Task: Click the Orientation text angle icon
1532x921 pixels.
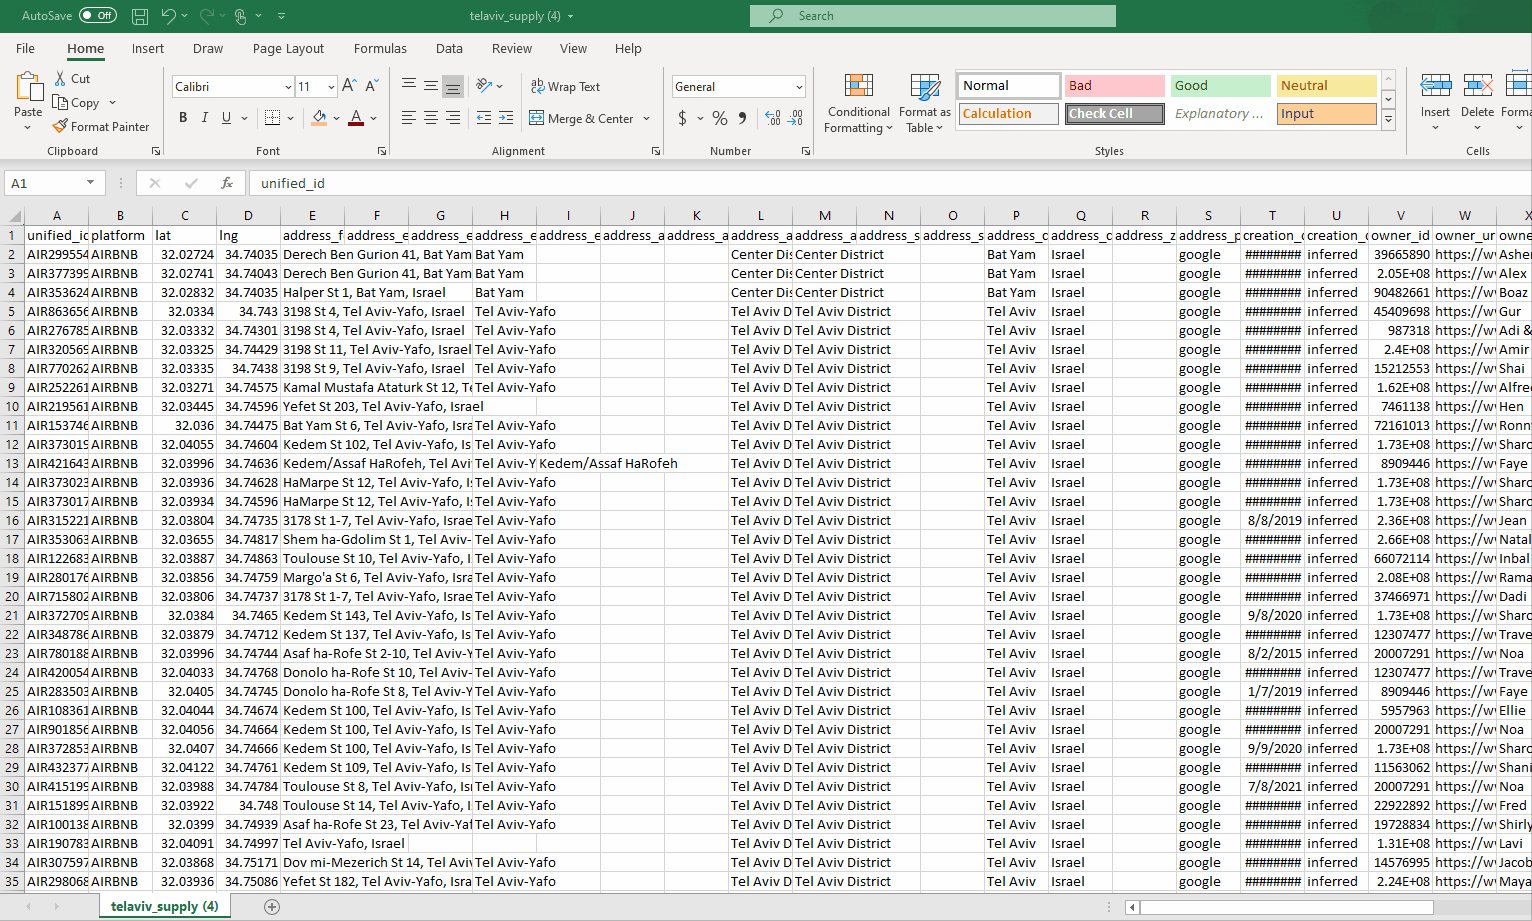Action: [484, 86]
